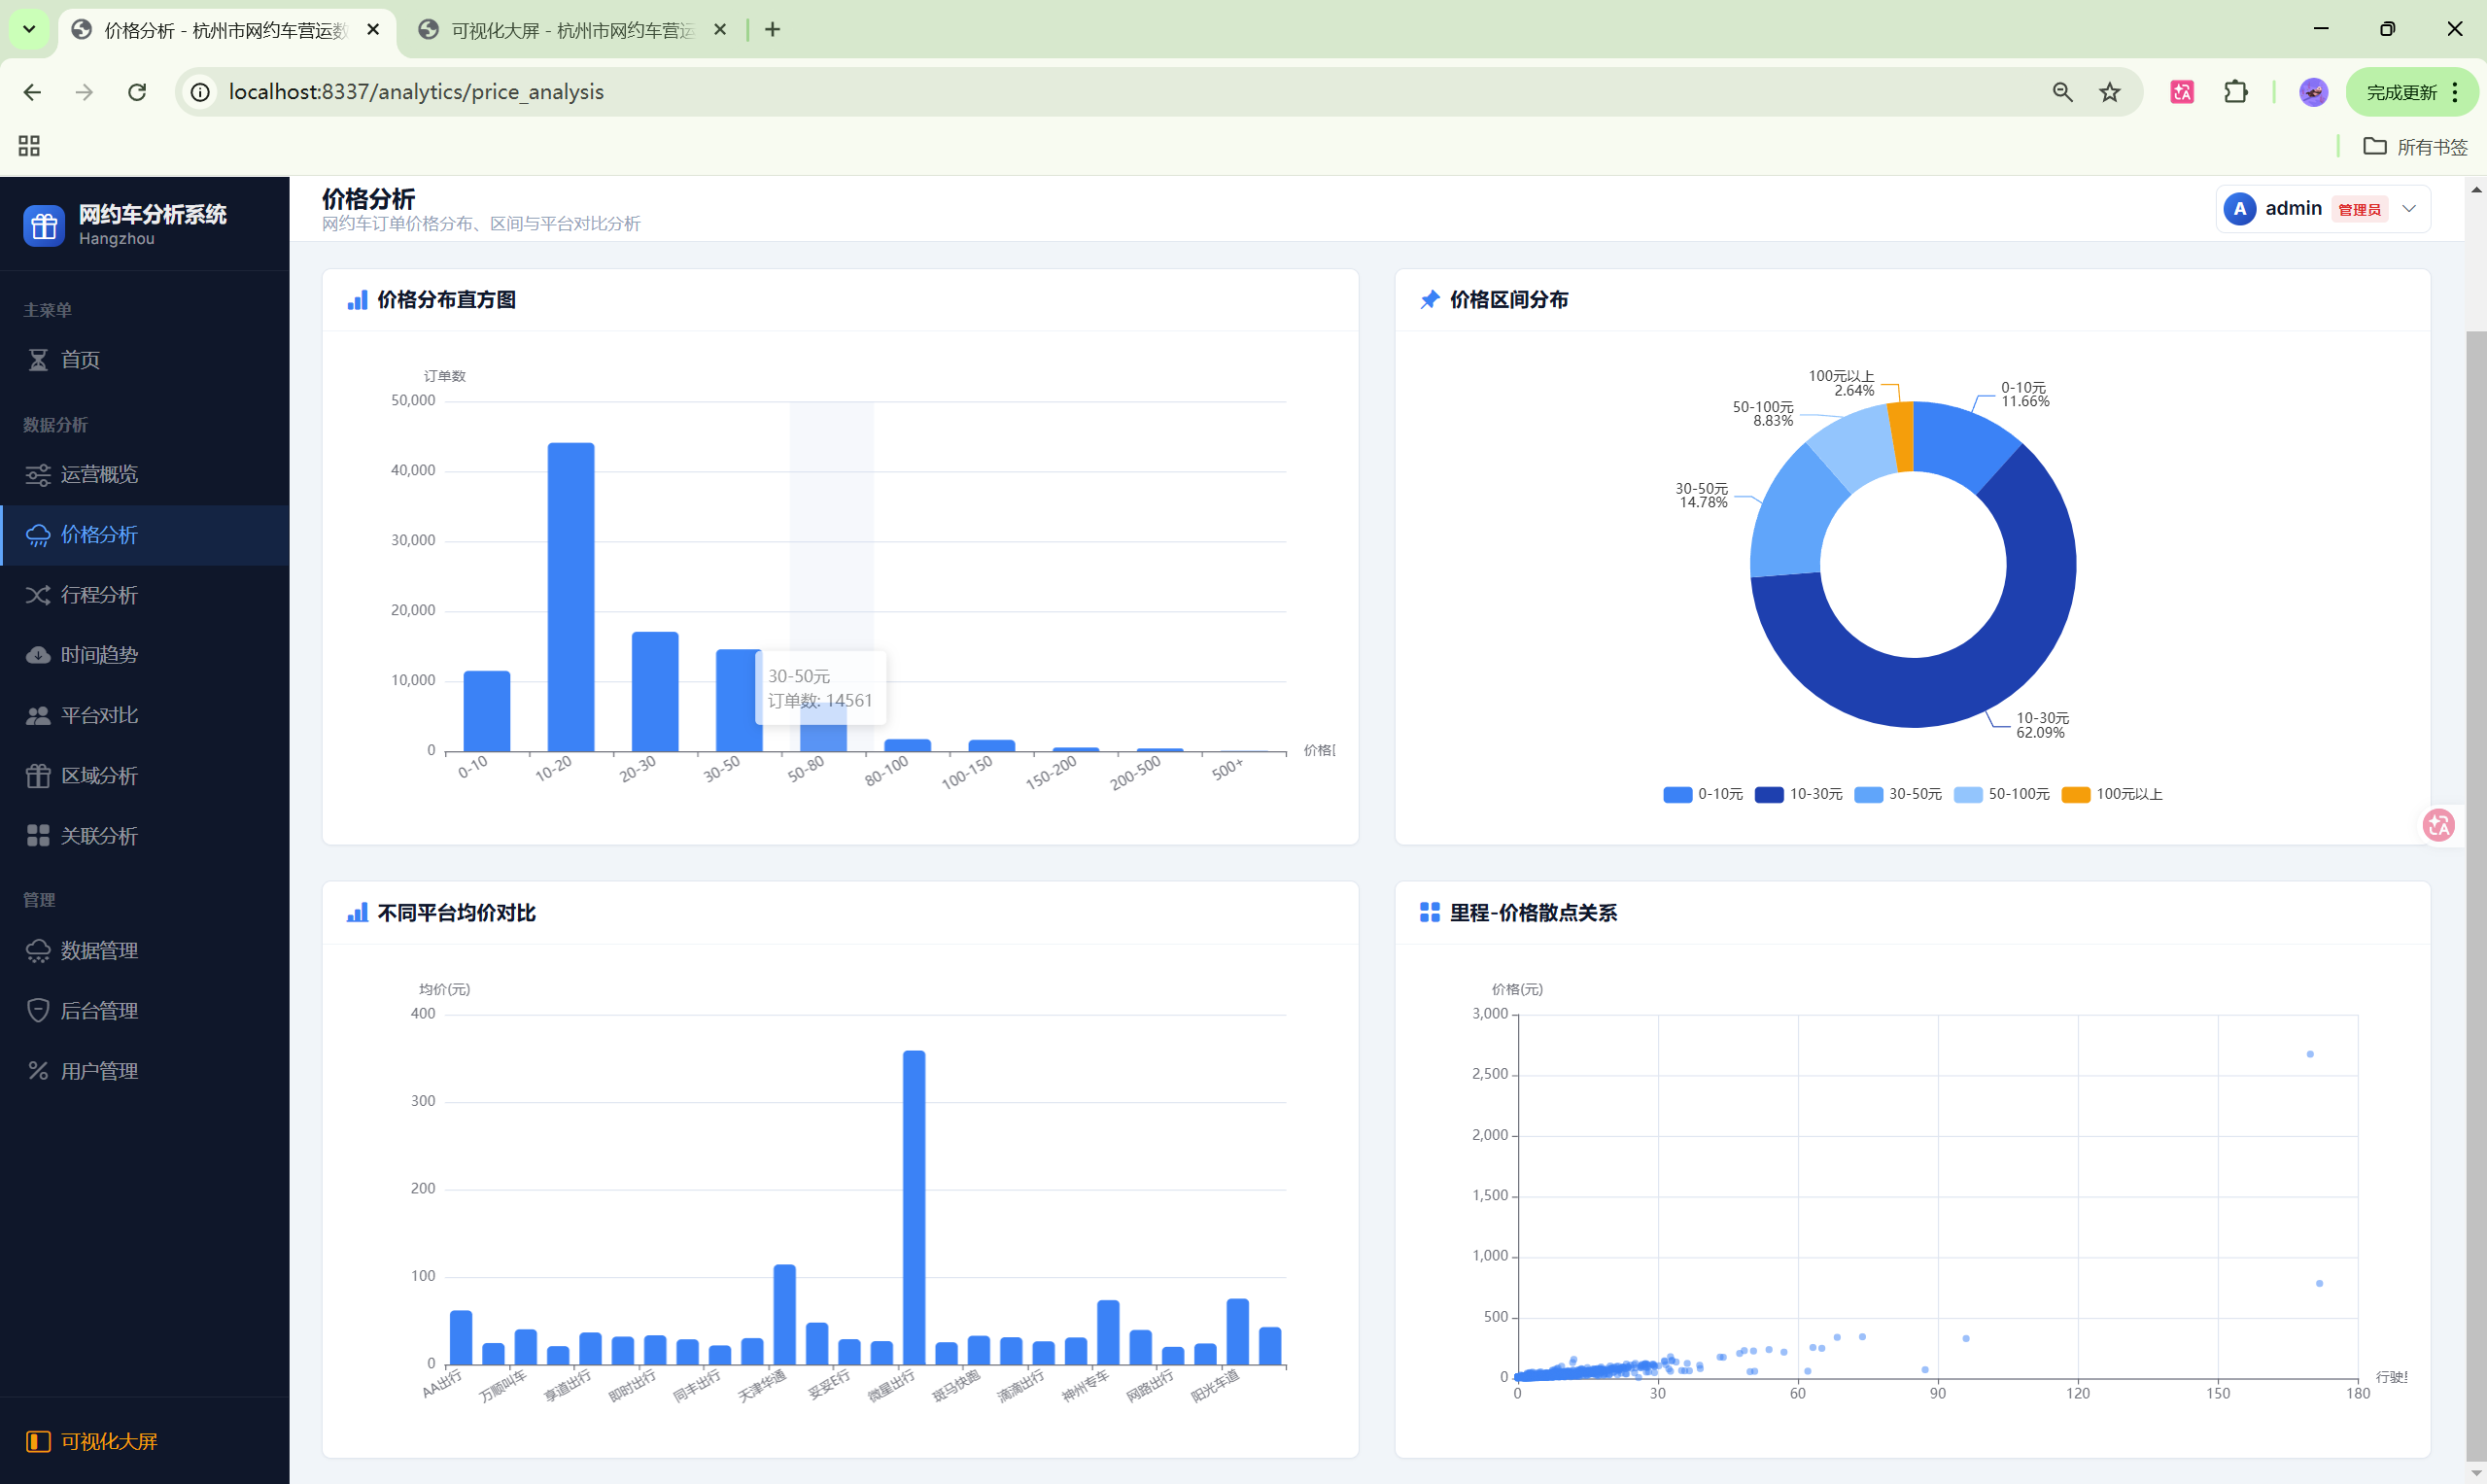The width and height of the screenshot is (2487, 1484).
Task: Toggle 0-10元 legend item in pie chart
Action: click(1702, 794)
